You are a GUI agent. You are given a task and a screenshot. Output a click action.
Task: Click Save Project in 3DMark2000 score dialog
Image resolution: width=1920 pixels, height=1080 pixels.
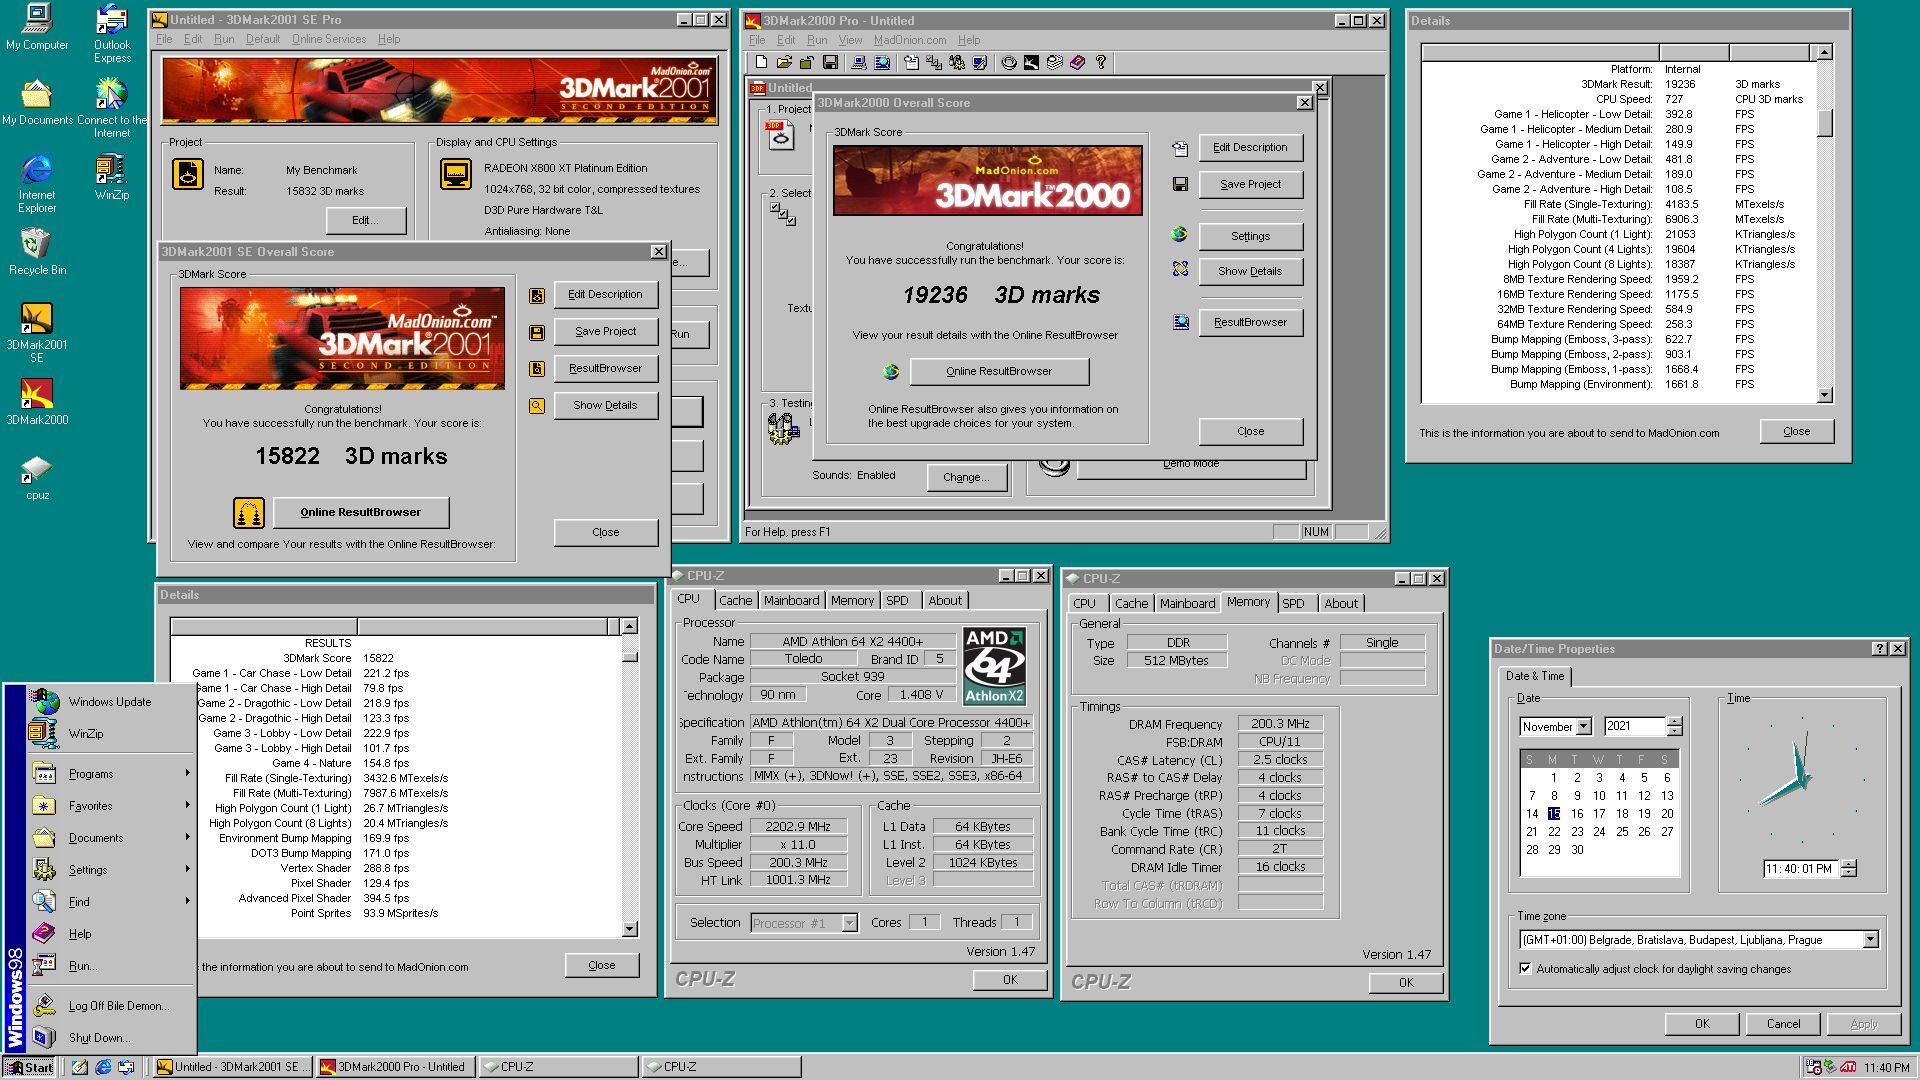[x=1250, y=184]
